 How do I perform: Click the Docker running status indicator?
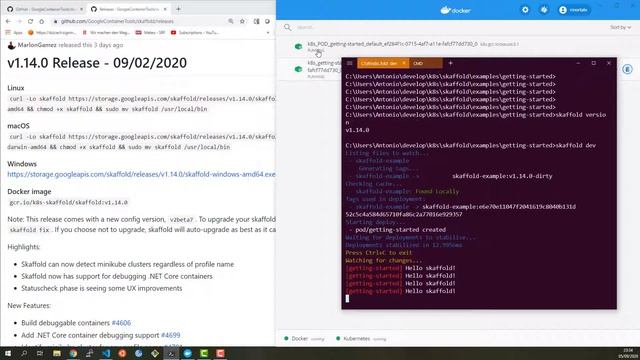coord(304,338)
